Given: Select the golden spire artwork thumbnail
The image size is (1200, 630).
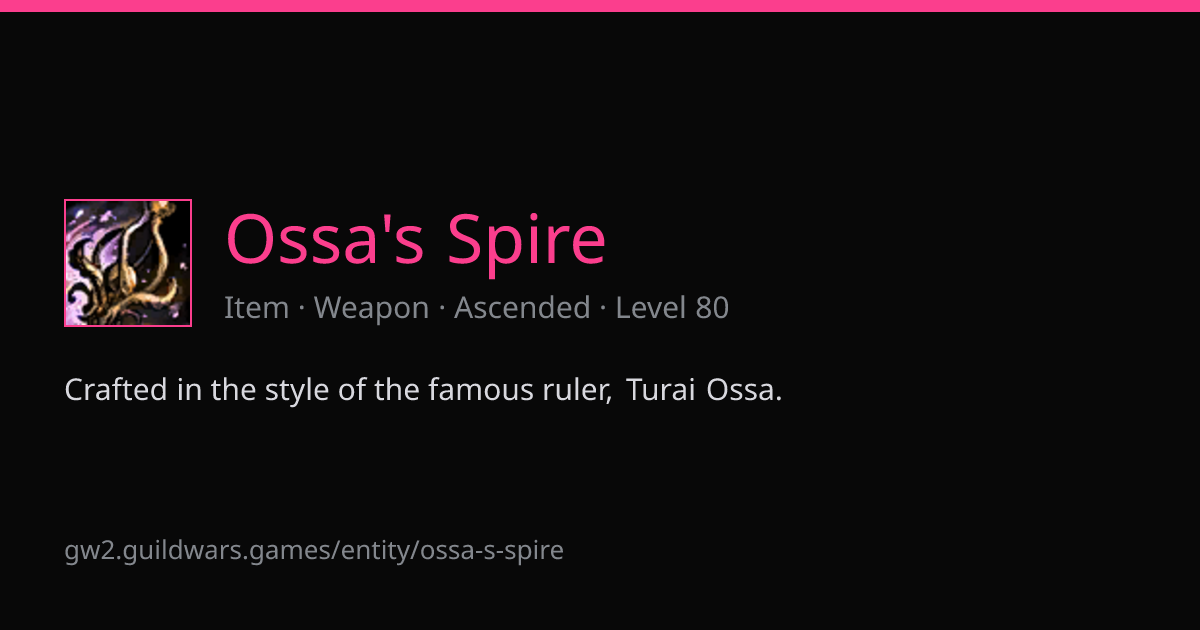Looking at the screenshot, I should point(128,263).
